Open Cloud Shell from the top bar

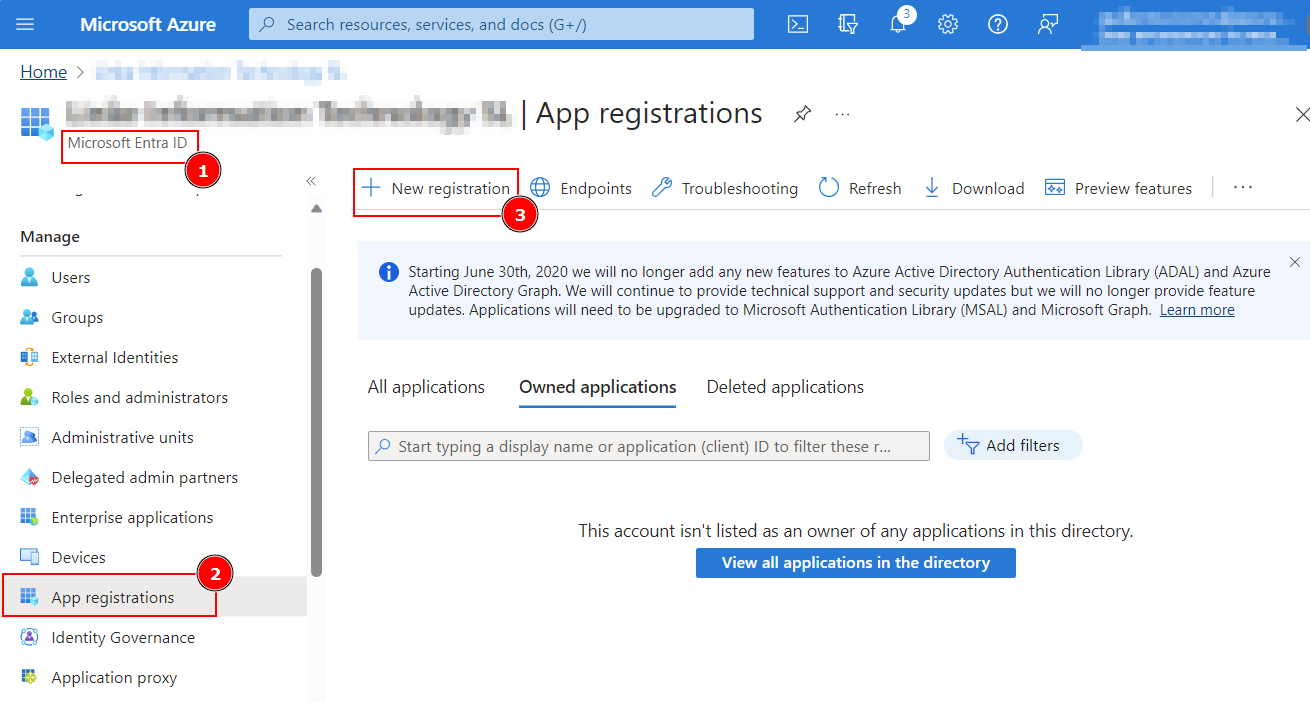point(798,24)
